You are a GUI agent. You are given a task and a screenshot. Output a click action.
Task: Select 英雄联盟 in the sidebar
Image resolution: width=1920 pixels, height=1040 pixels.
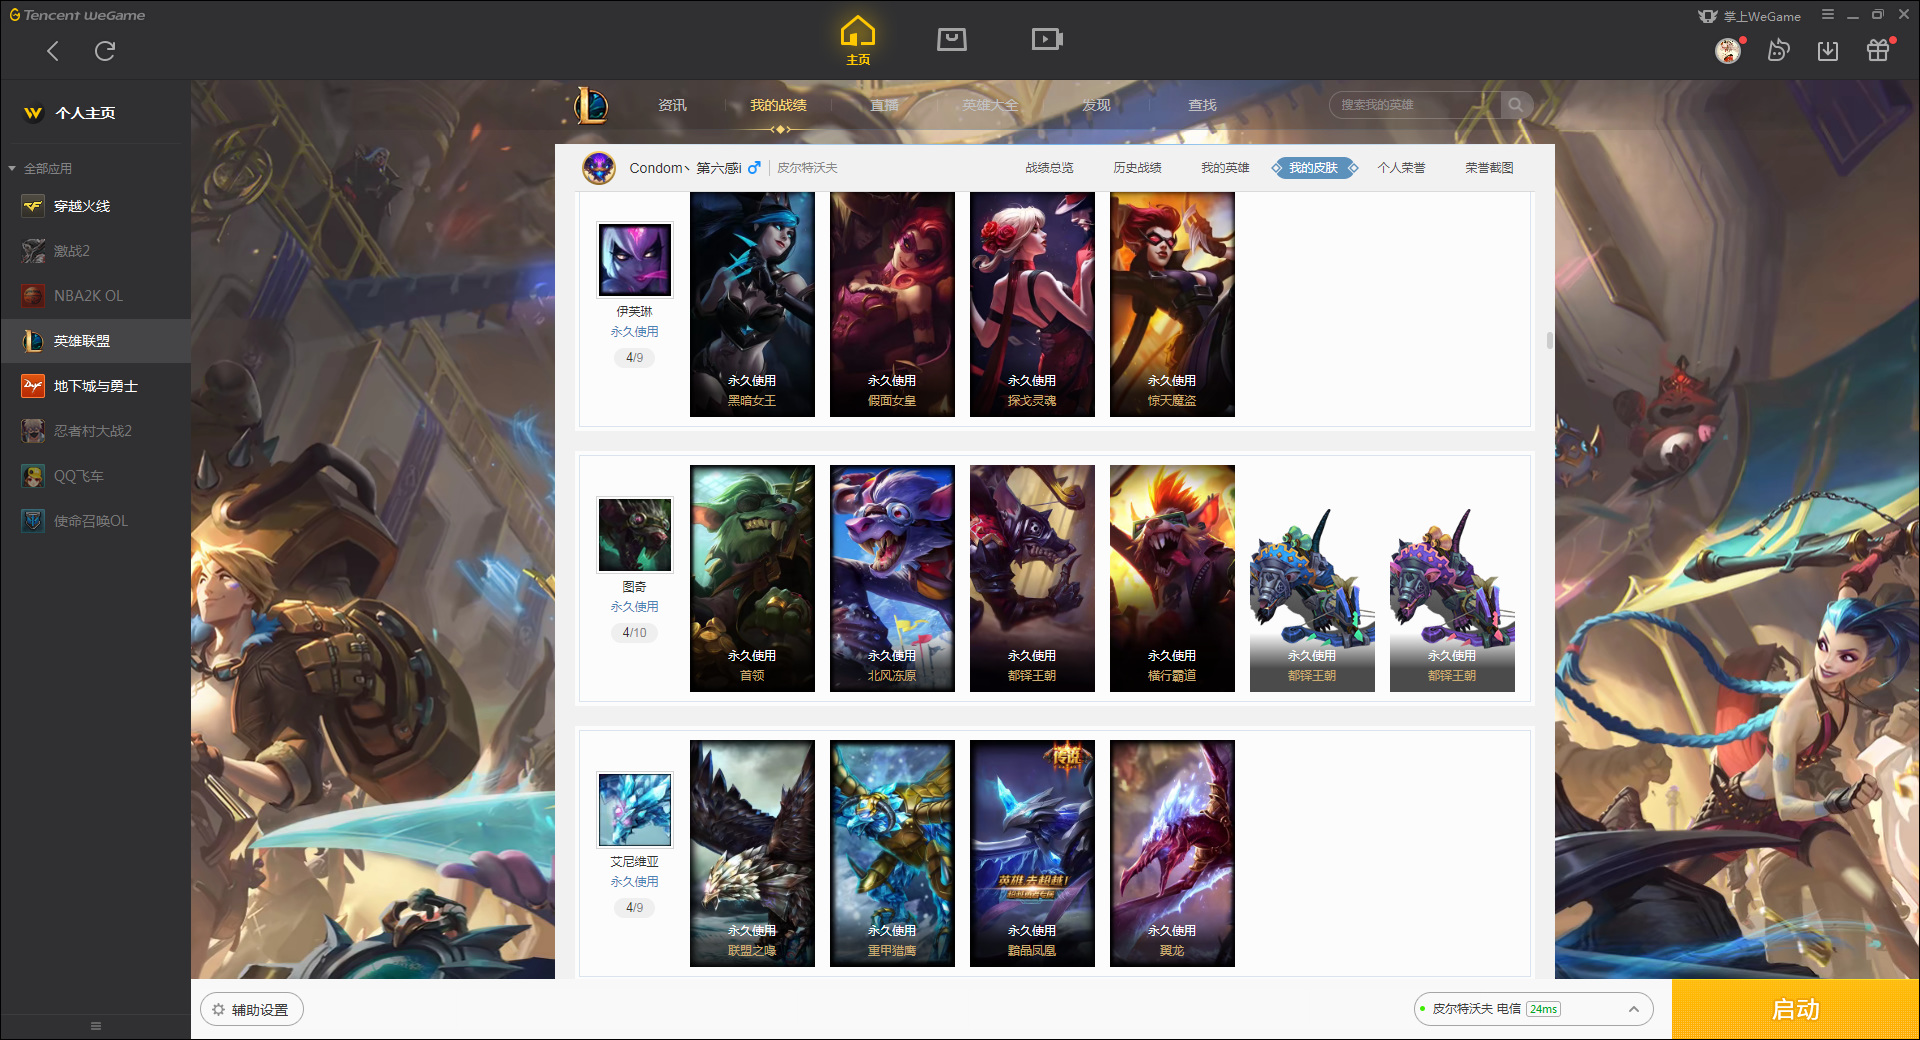click(95, 341)
